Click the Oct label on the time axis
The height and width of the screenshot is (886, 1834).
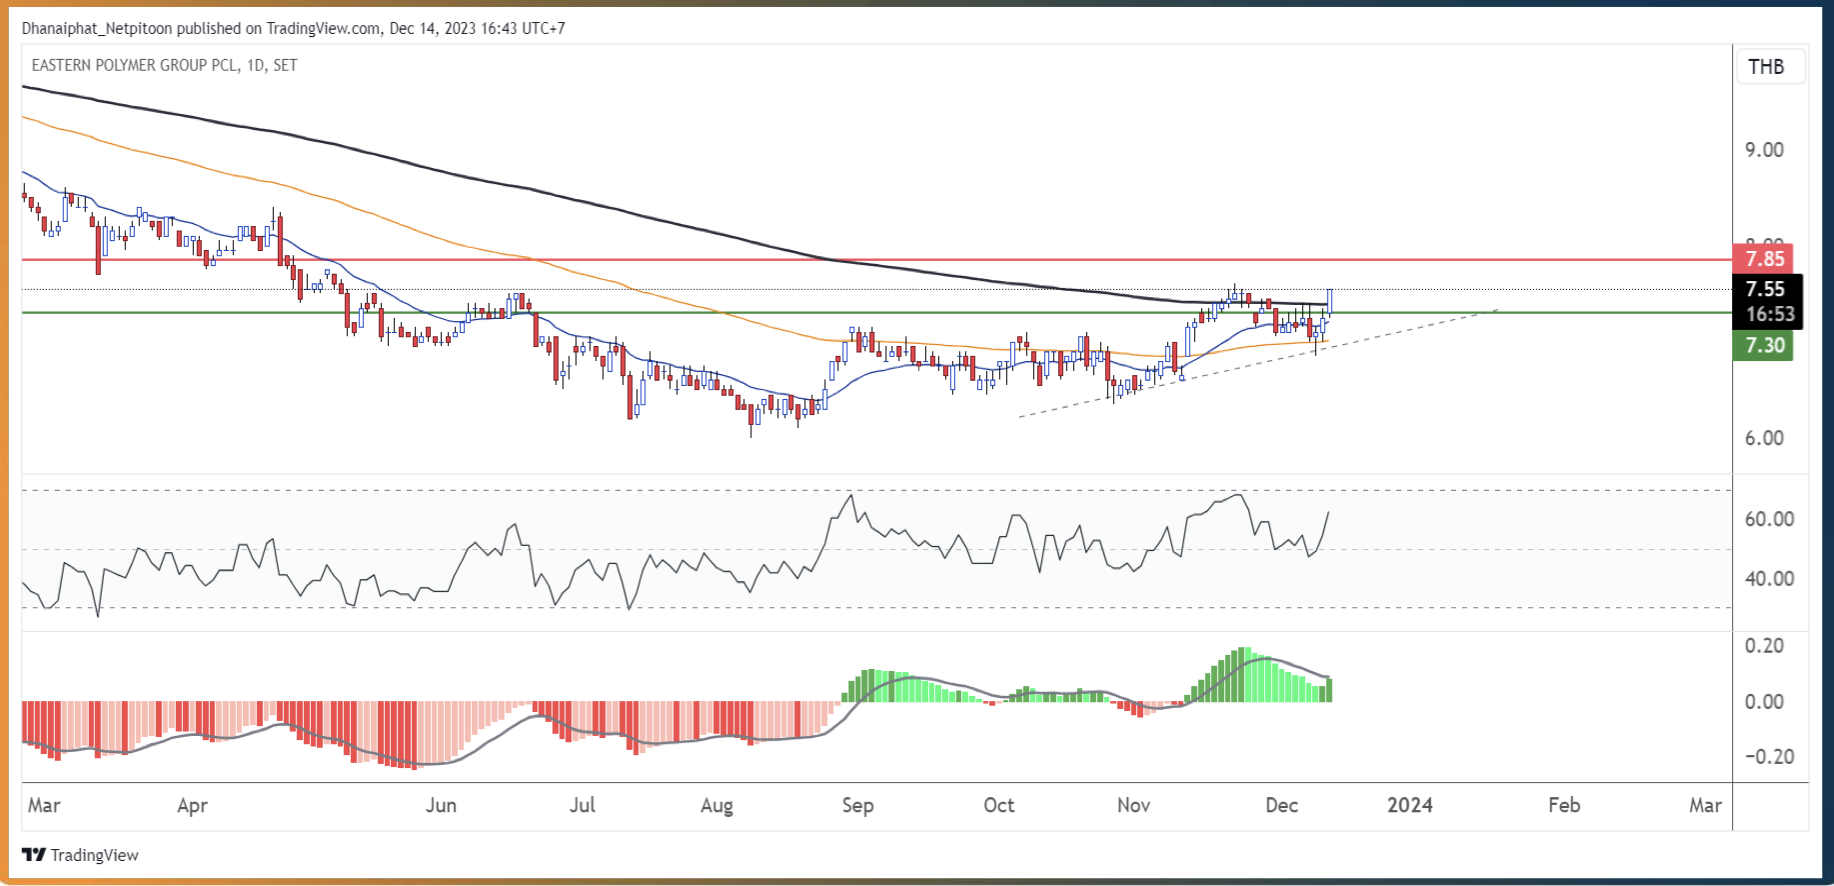point(999,806)
